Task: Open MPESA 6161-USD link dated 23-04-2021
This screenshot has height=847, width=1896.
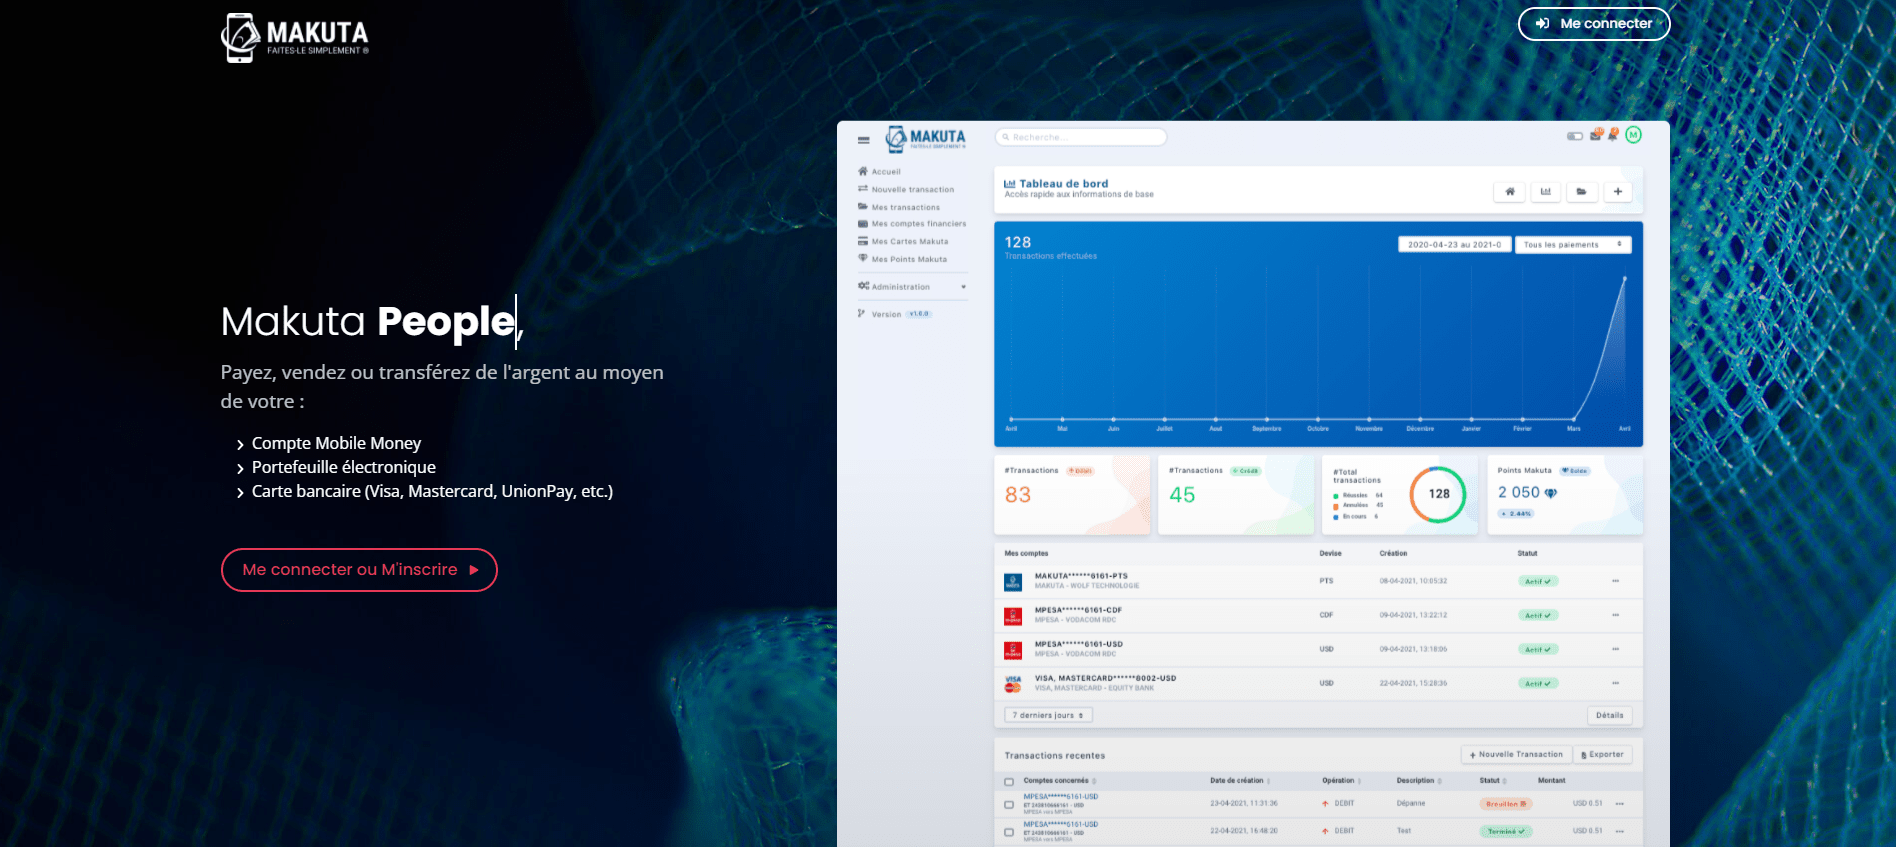Action: click(1060, 797)
